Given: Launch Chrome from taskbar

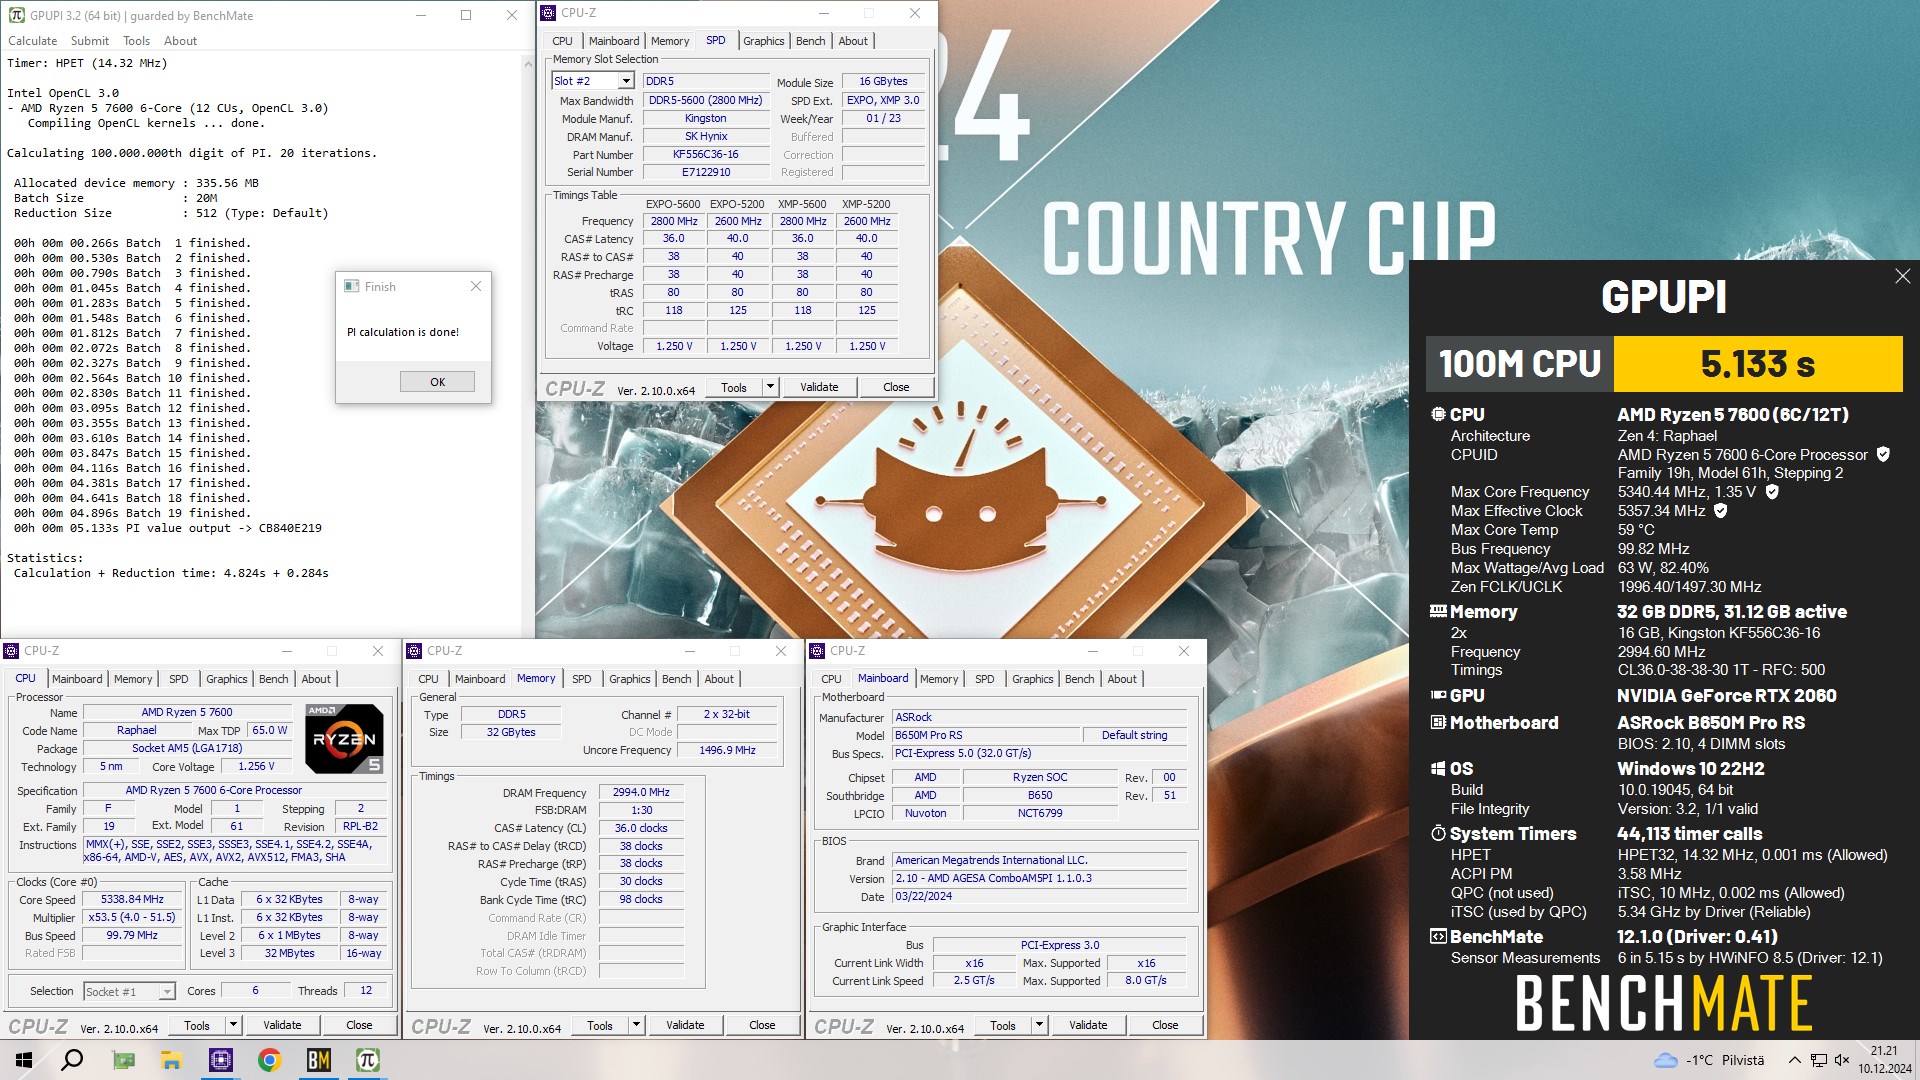Looking at the screenshot, I should [269, 1060].
